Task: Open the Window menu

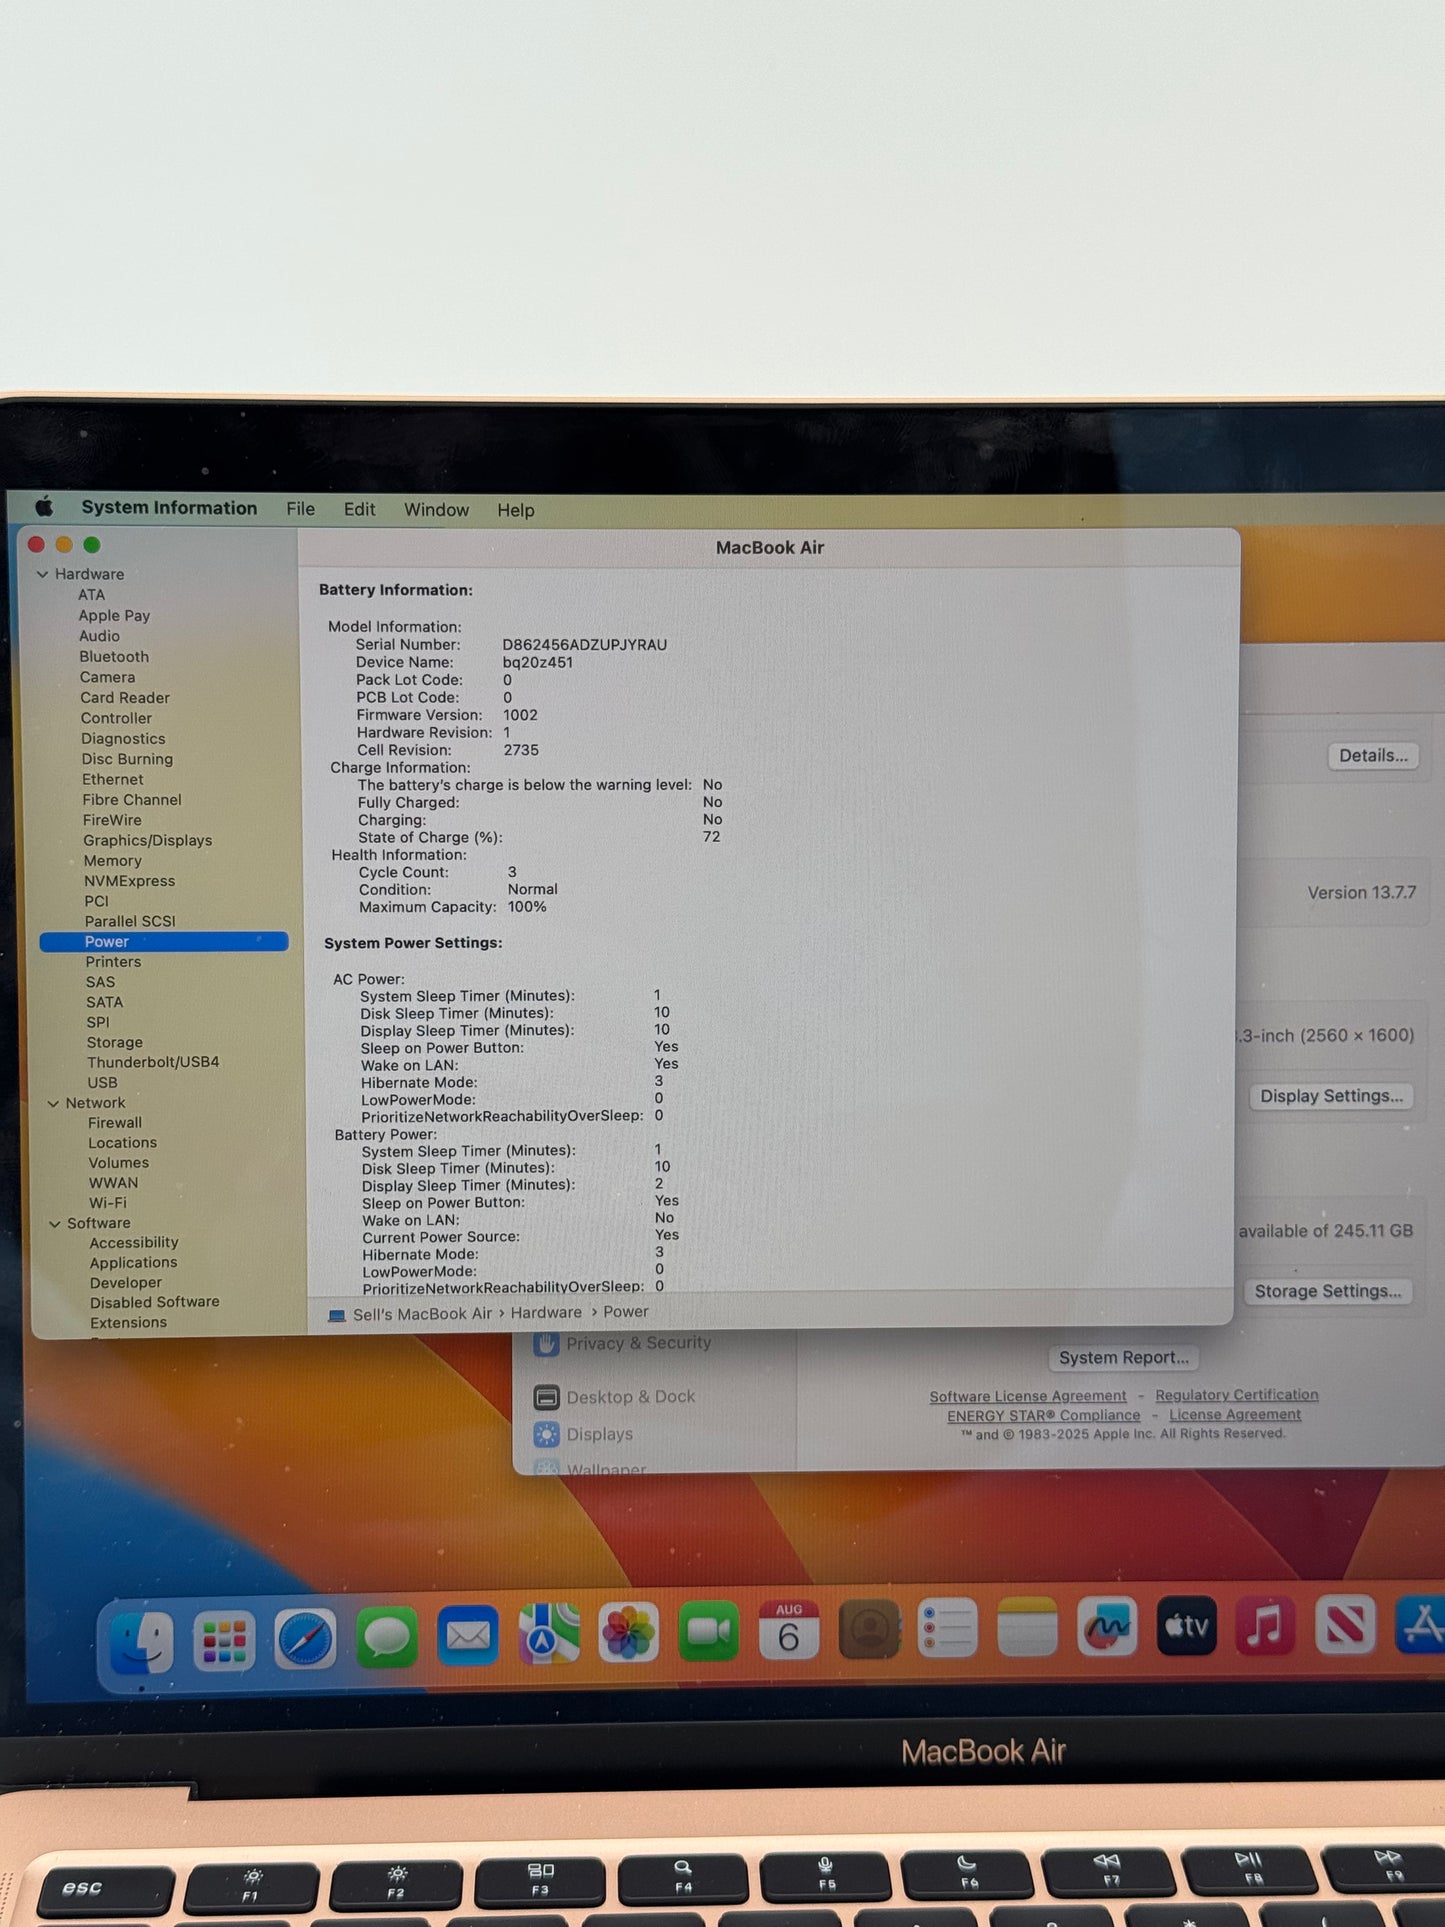Action: (x=436, y=510)
